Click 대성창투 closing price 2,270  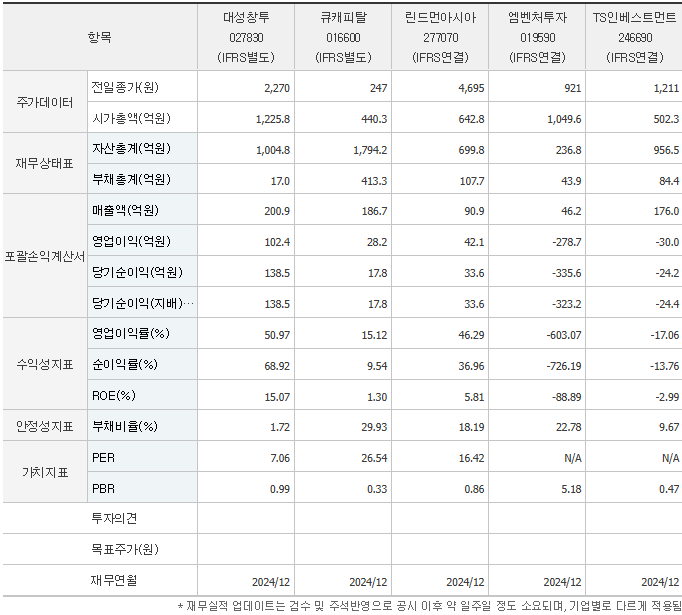point(277,88)
